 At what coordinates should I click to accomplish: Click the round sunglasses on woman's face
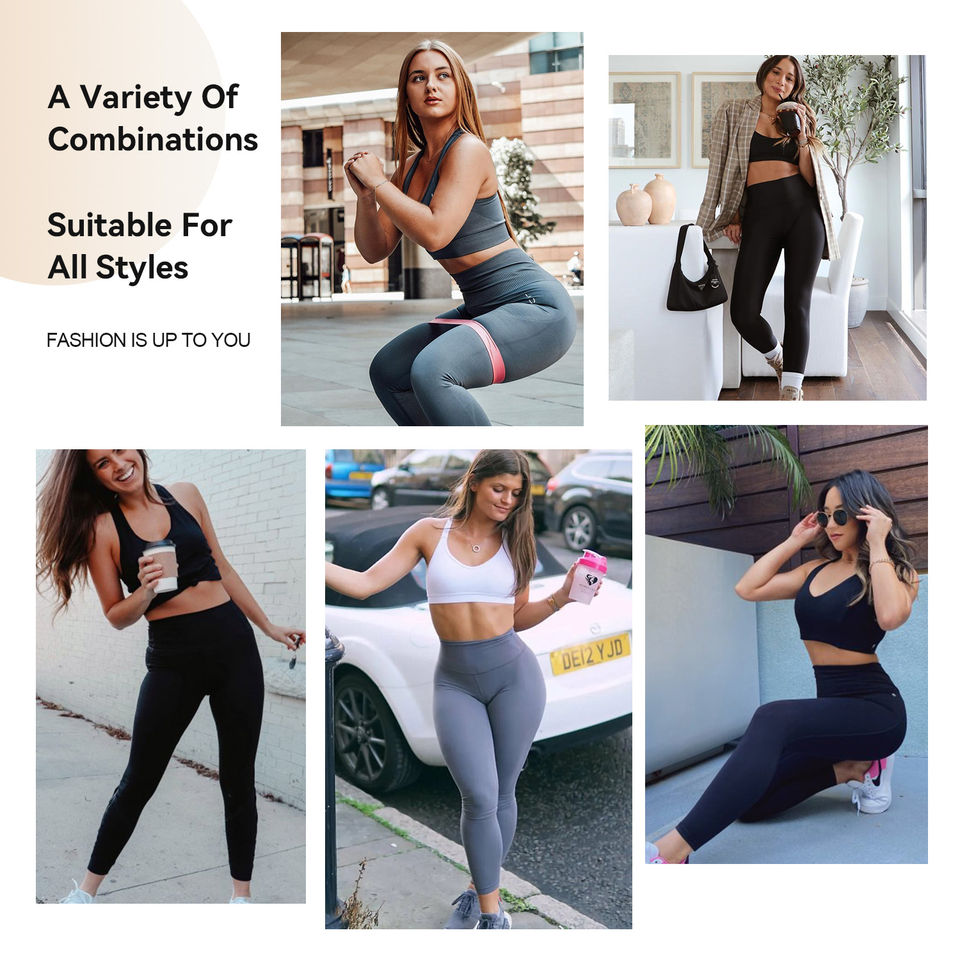click(x=832, y=519)
